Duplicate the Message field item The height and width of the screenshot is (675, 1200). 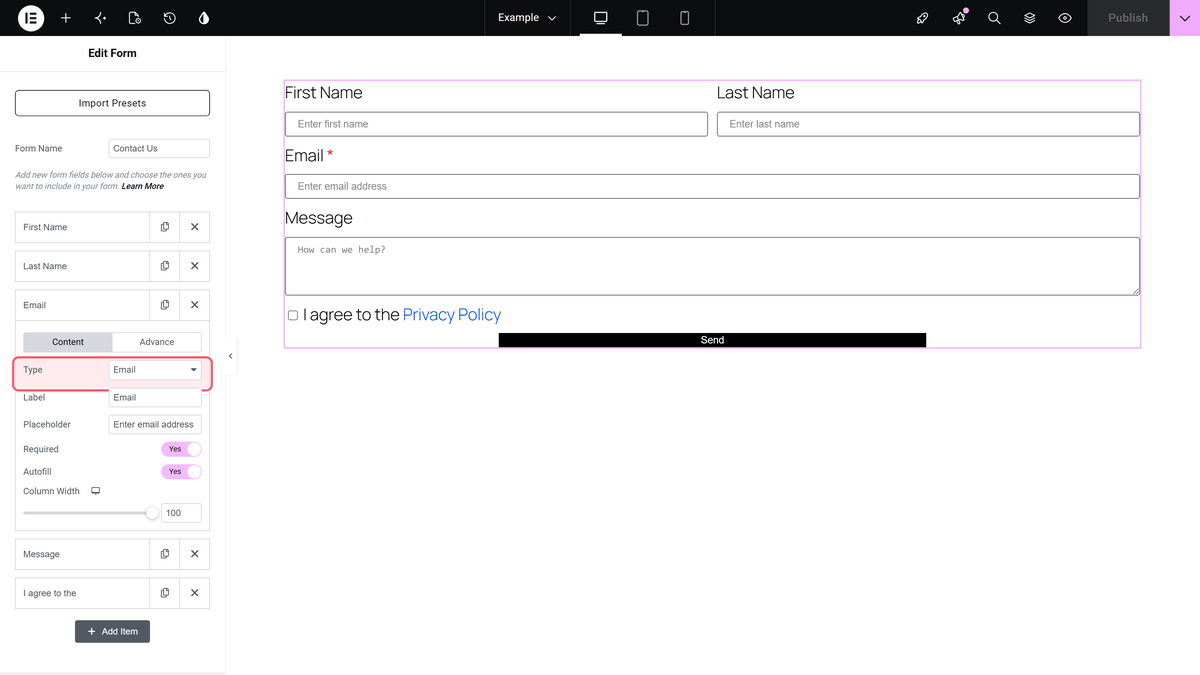165,554
